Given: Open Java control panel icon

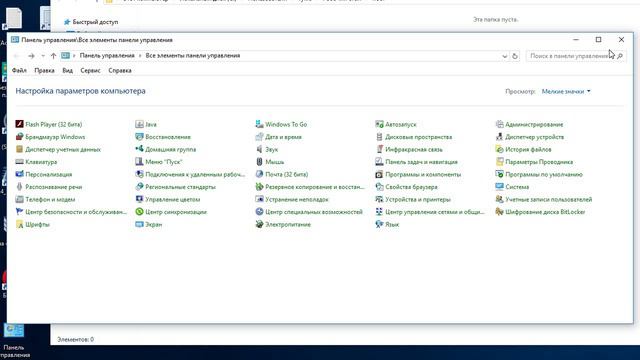Looking at the screenshot, I should click(139, 124).
